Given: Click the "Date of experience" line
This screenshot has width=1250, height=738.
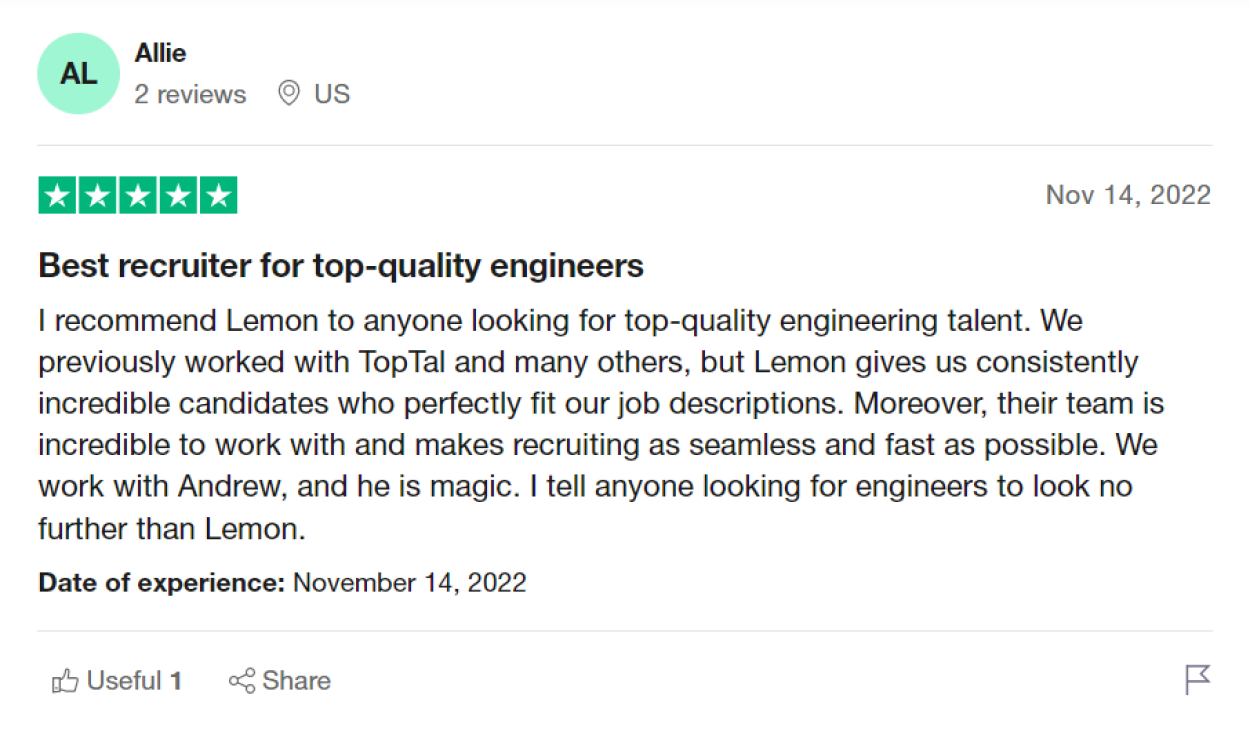Looking at the screenshot, I should pyautogui.click(x=282, y=582).
